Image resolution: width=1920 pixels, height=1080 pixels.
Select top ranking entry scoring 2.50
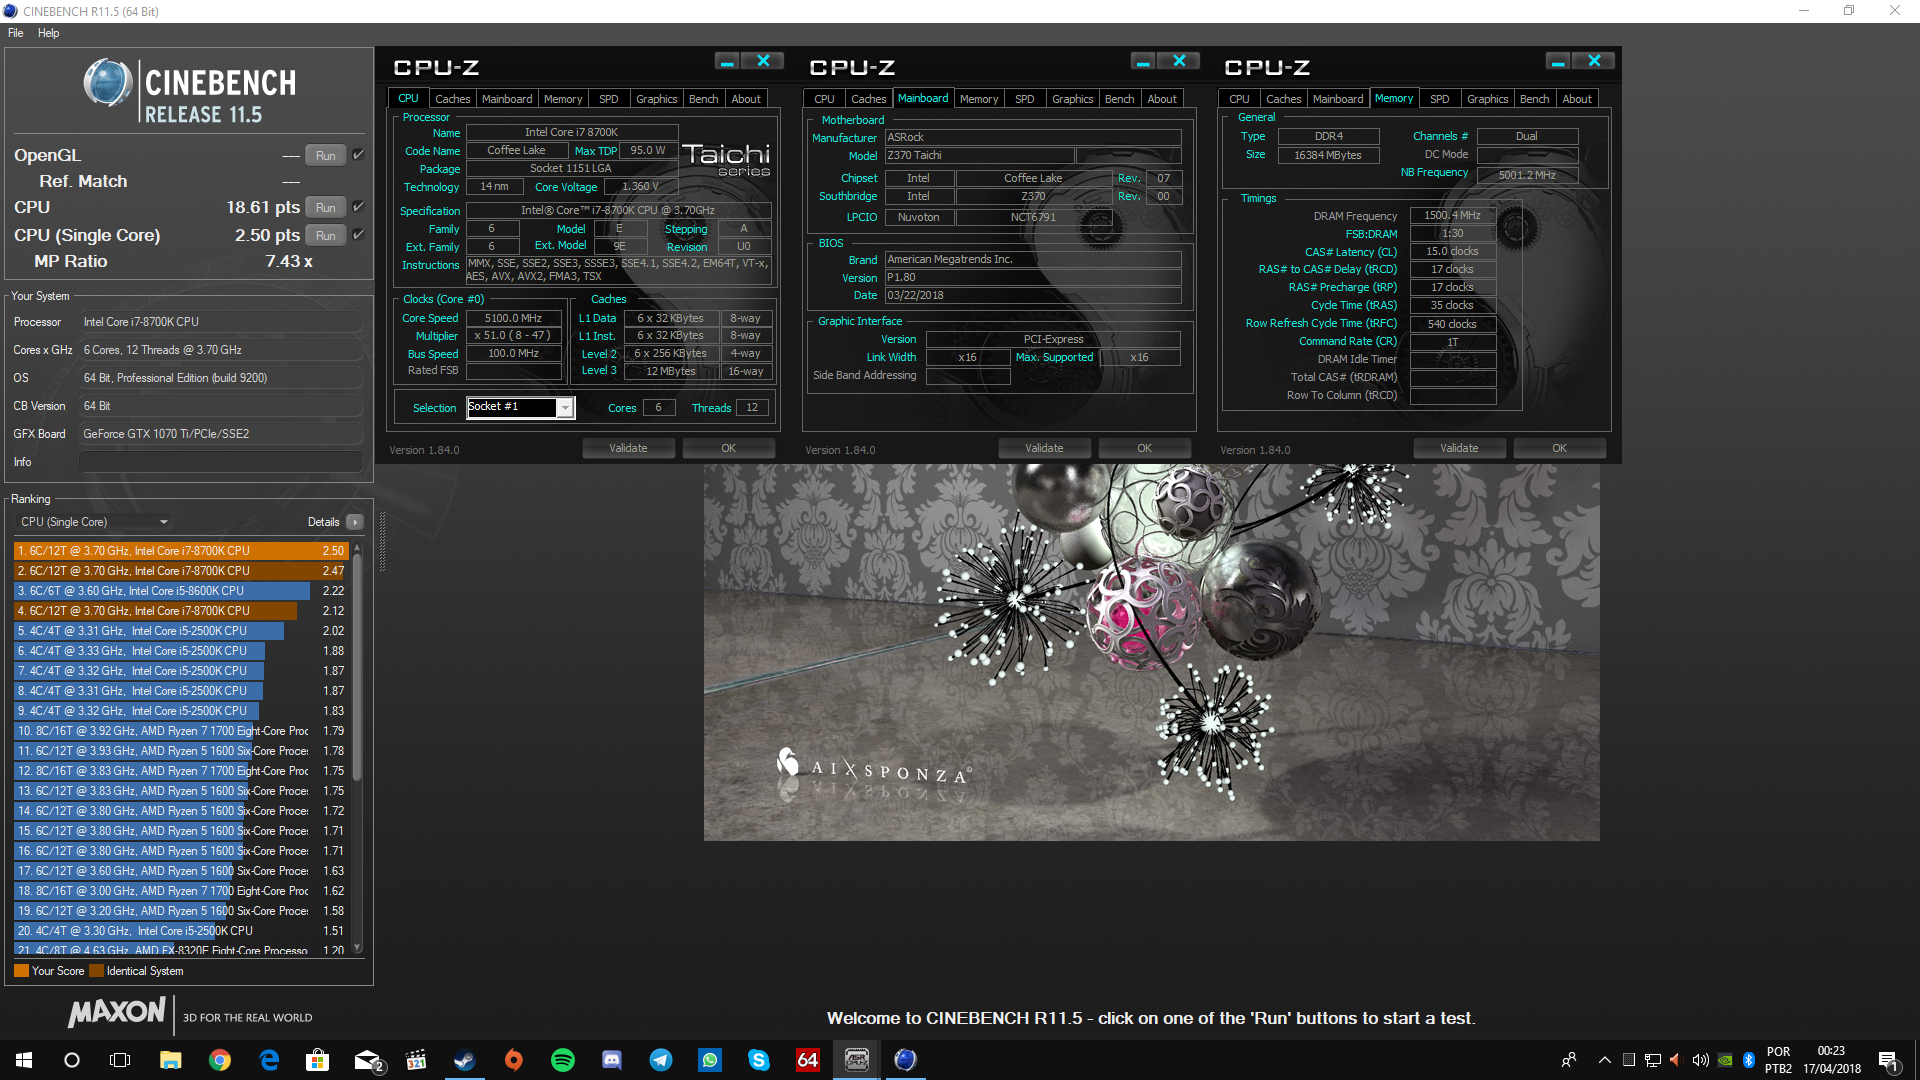coord(181,551)
